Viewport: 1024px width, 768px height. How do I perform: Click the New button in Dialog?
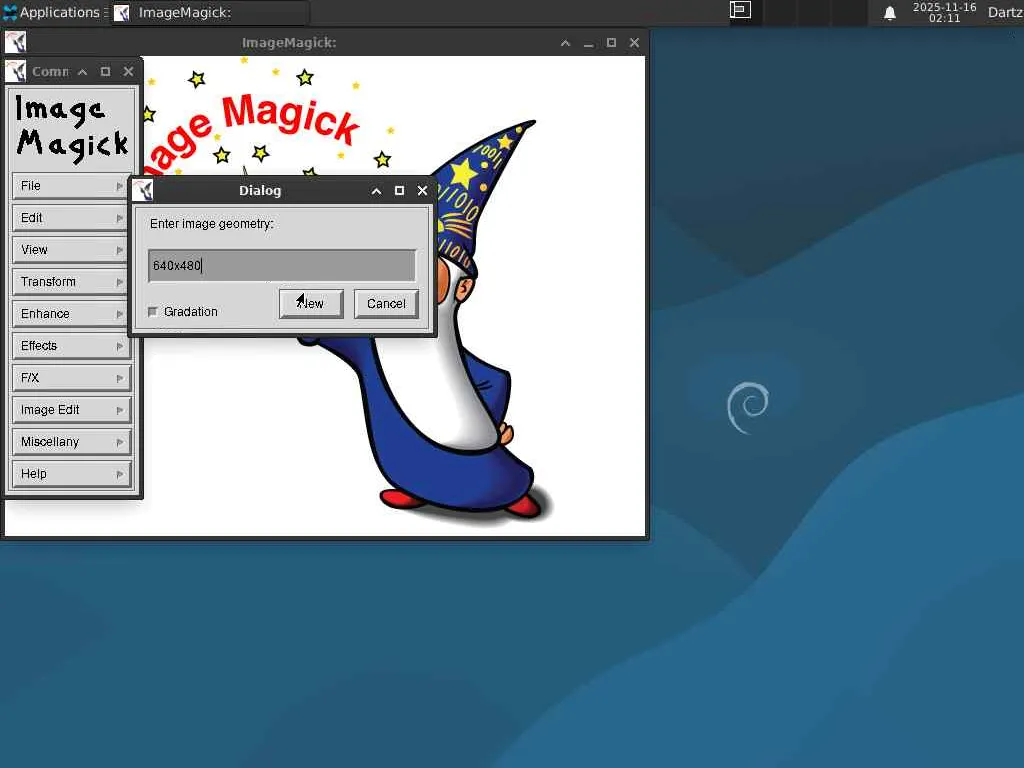pyautogui.click(x=312, y=304)
